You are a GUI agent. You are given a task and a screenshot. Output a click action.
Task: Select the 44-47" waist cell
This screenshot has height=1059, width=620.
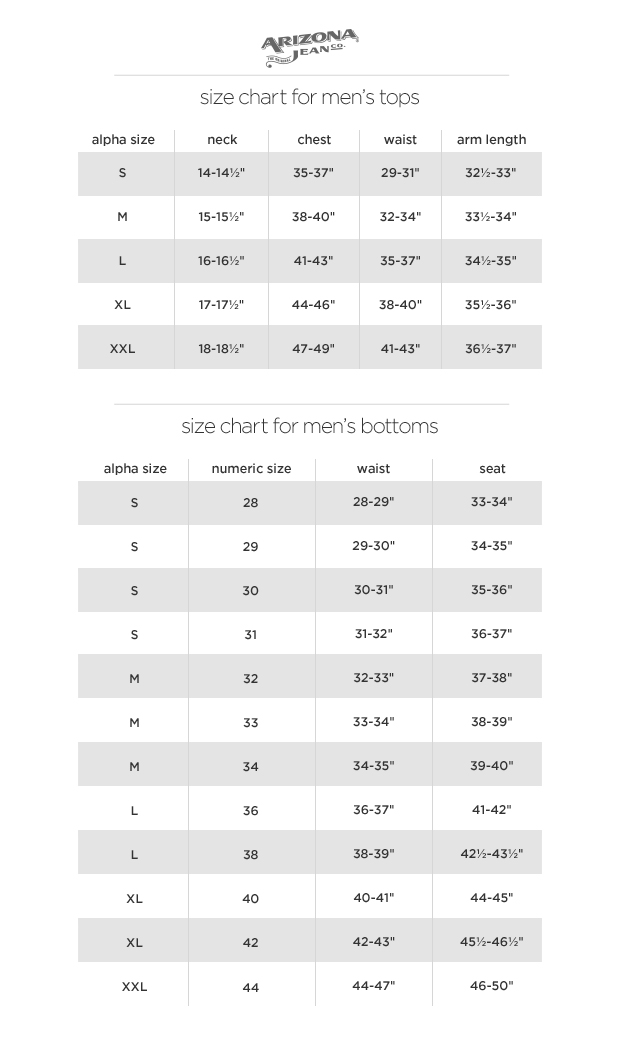pyautogui.click(x=373, y=986)
